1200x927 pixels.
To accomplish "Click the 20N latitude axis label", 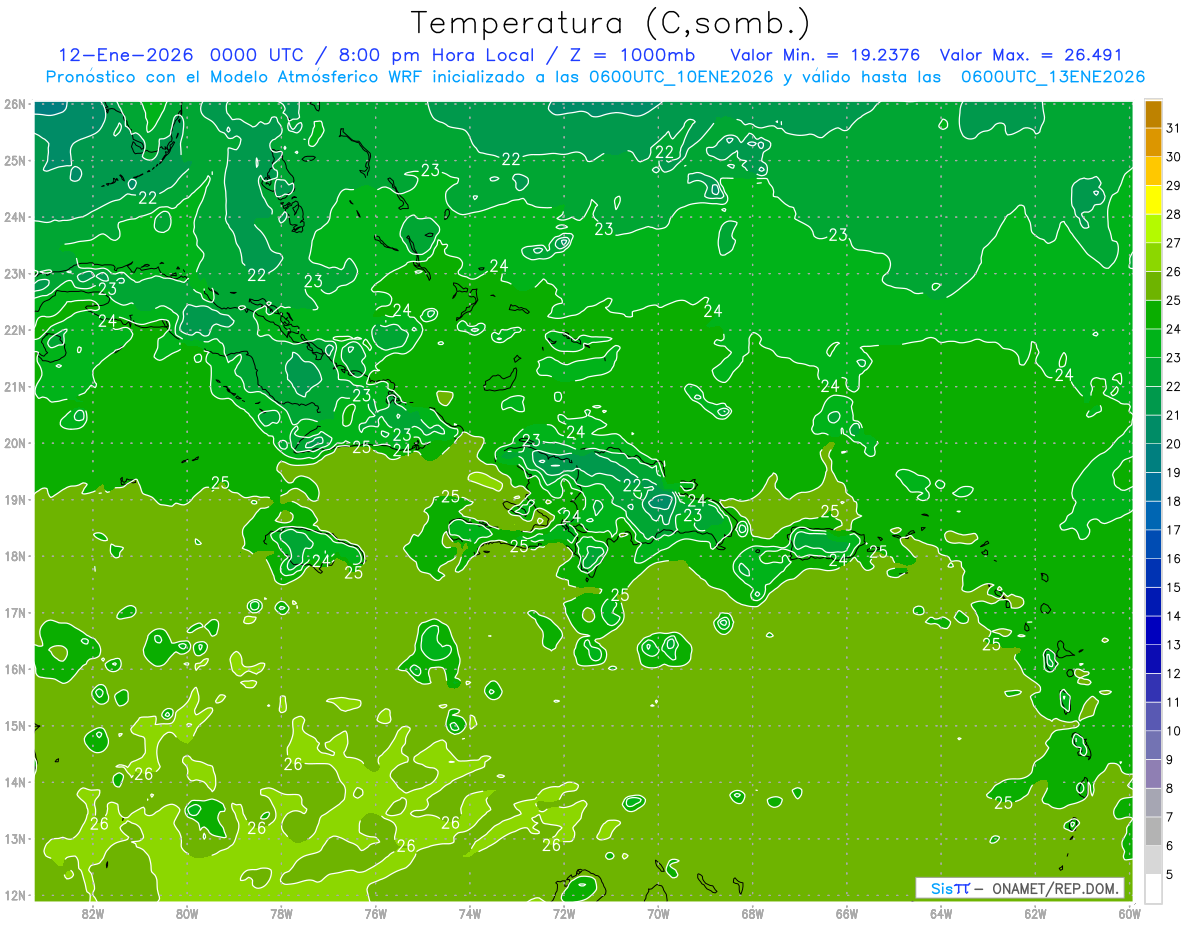I will [14, 443].
